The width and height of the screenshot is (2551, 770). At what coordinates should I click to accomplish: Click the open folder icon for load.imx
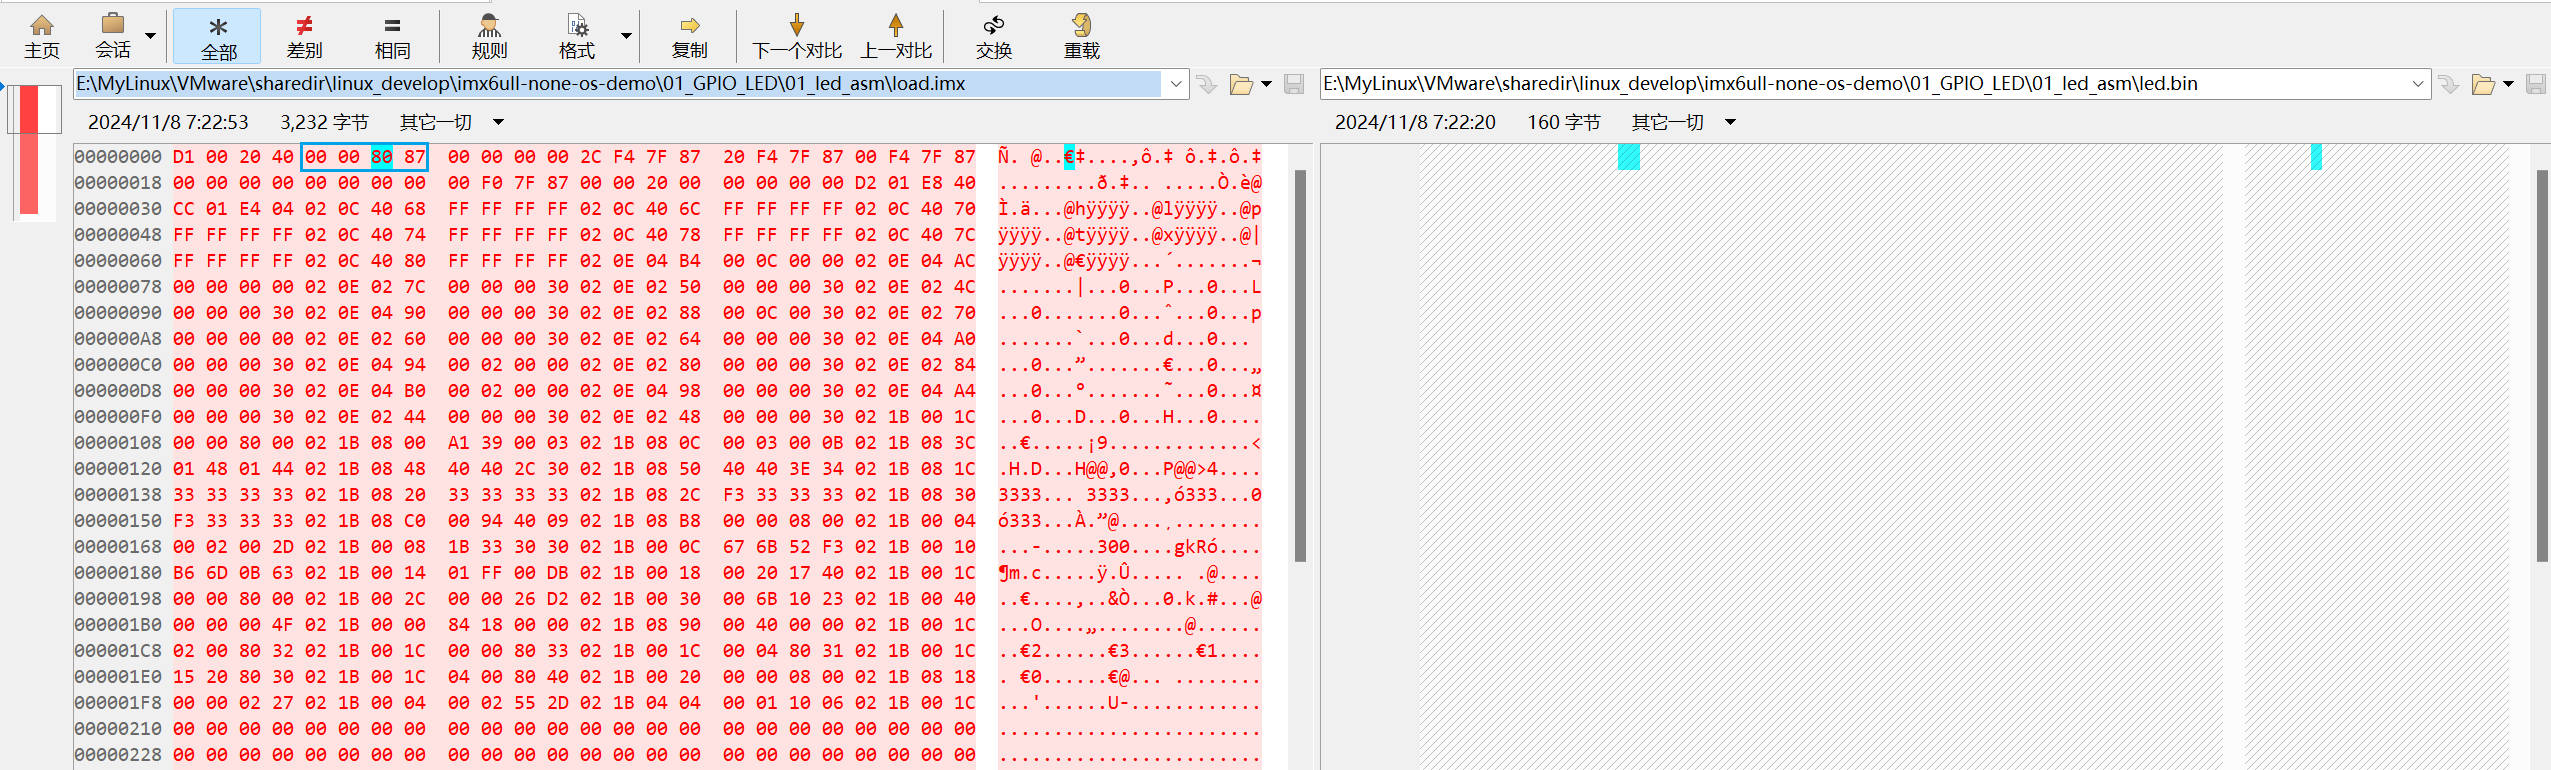1241,84
